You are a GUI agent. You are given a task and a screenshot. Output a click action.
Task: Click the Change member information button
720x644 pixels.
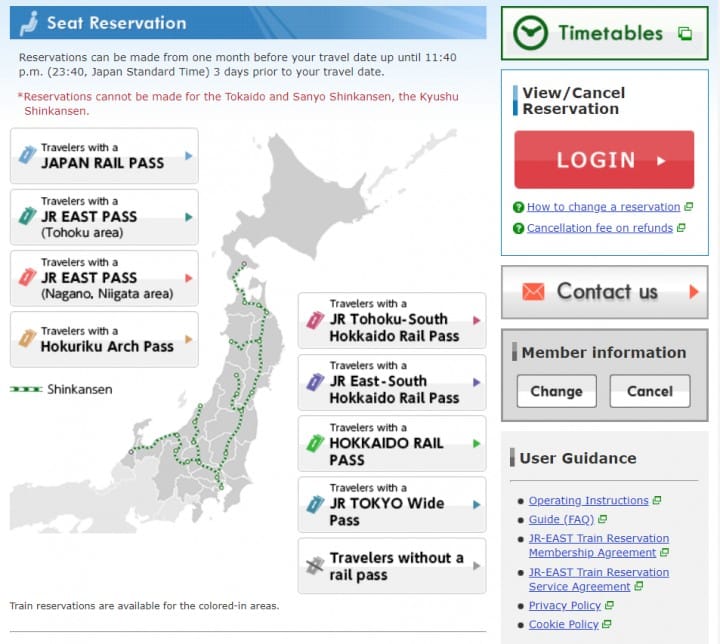(557, 391)
